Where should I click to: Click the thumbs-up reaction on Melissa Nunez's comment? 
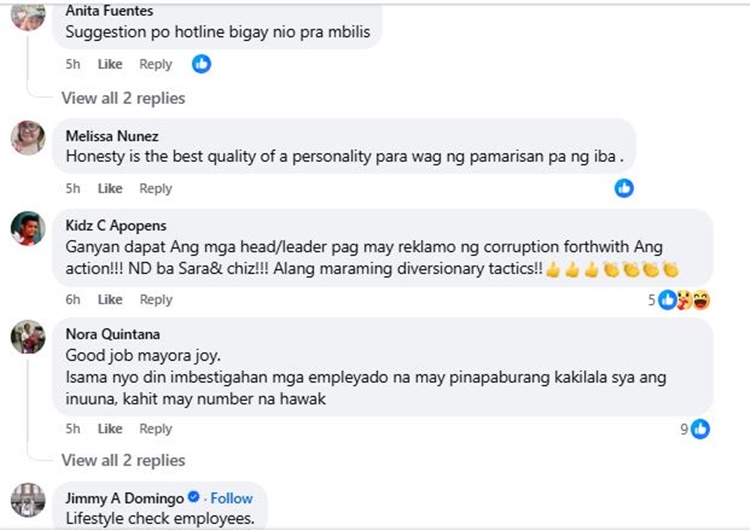pyautogui.click(x=624, y=188)
